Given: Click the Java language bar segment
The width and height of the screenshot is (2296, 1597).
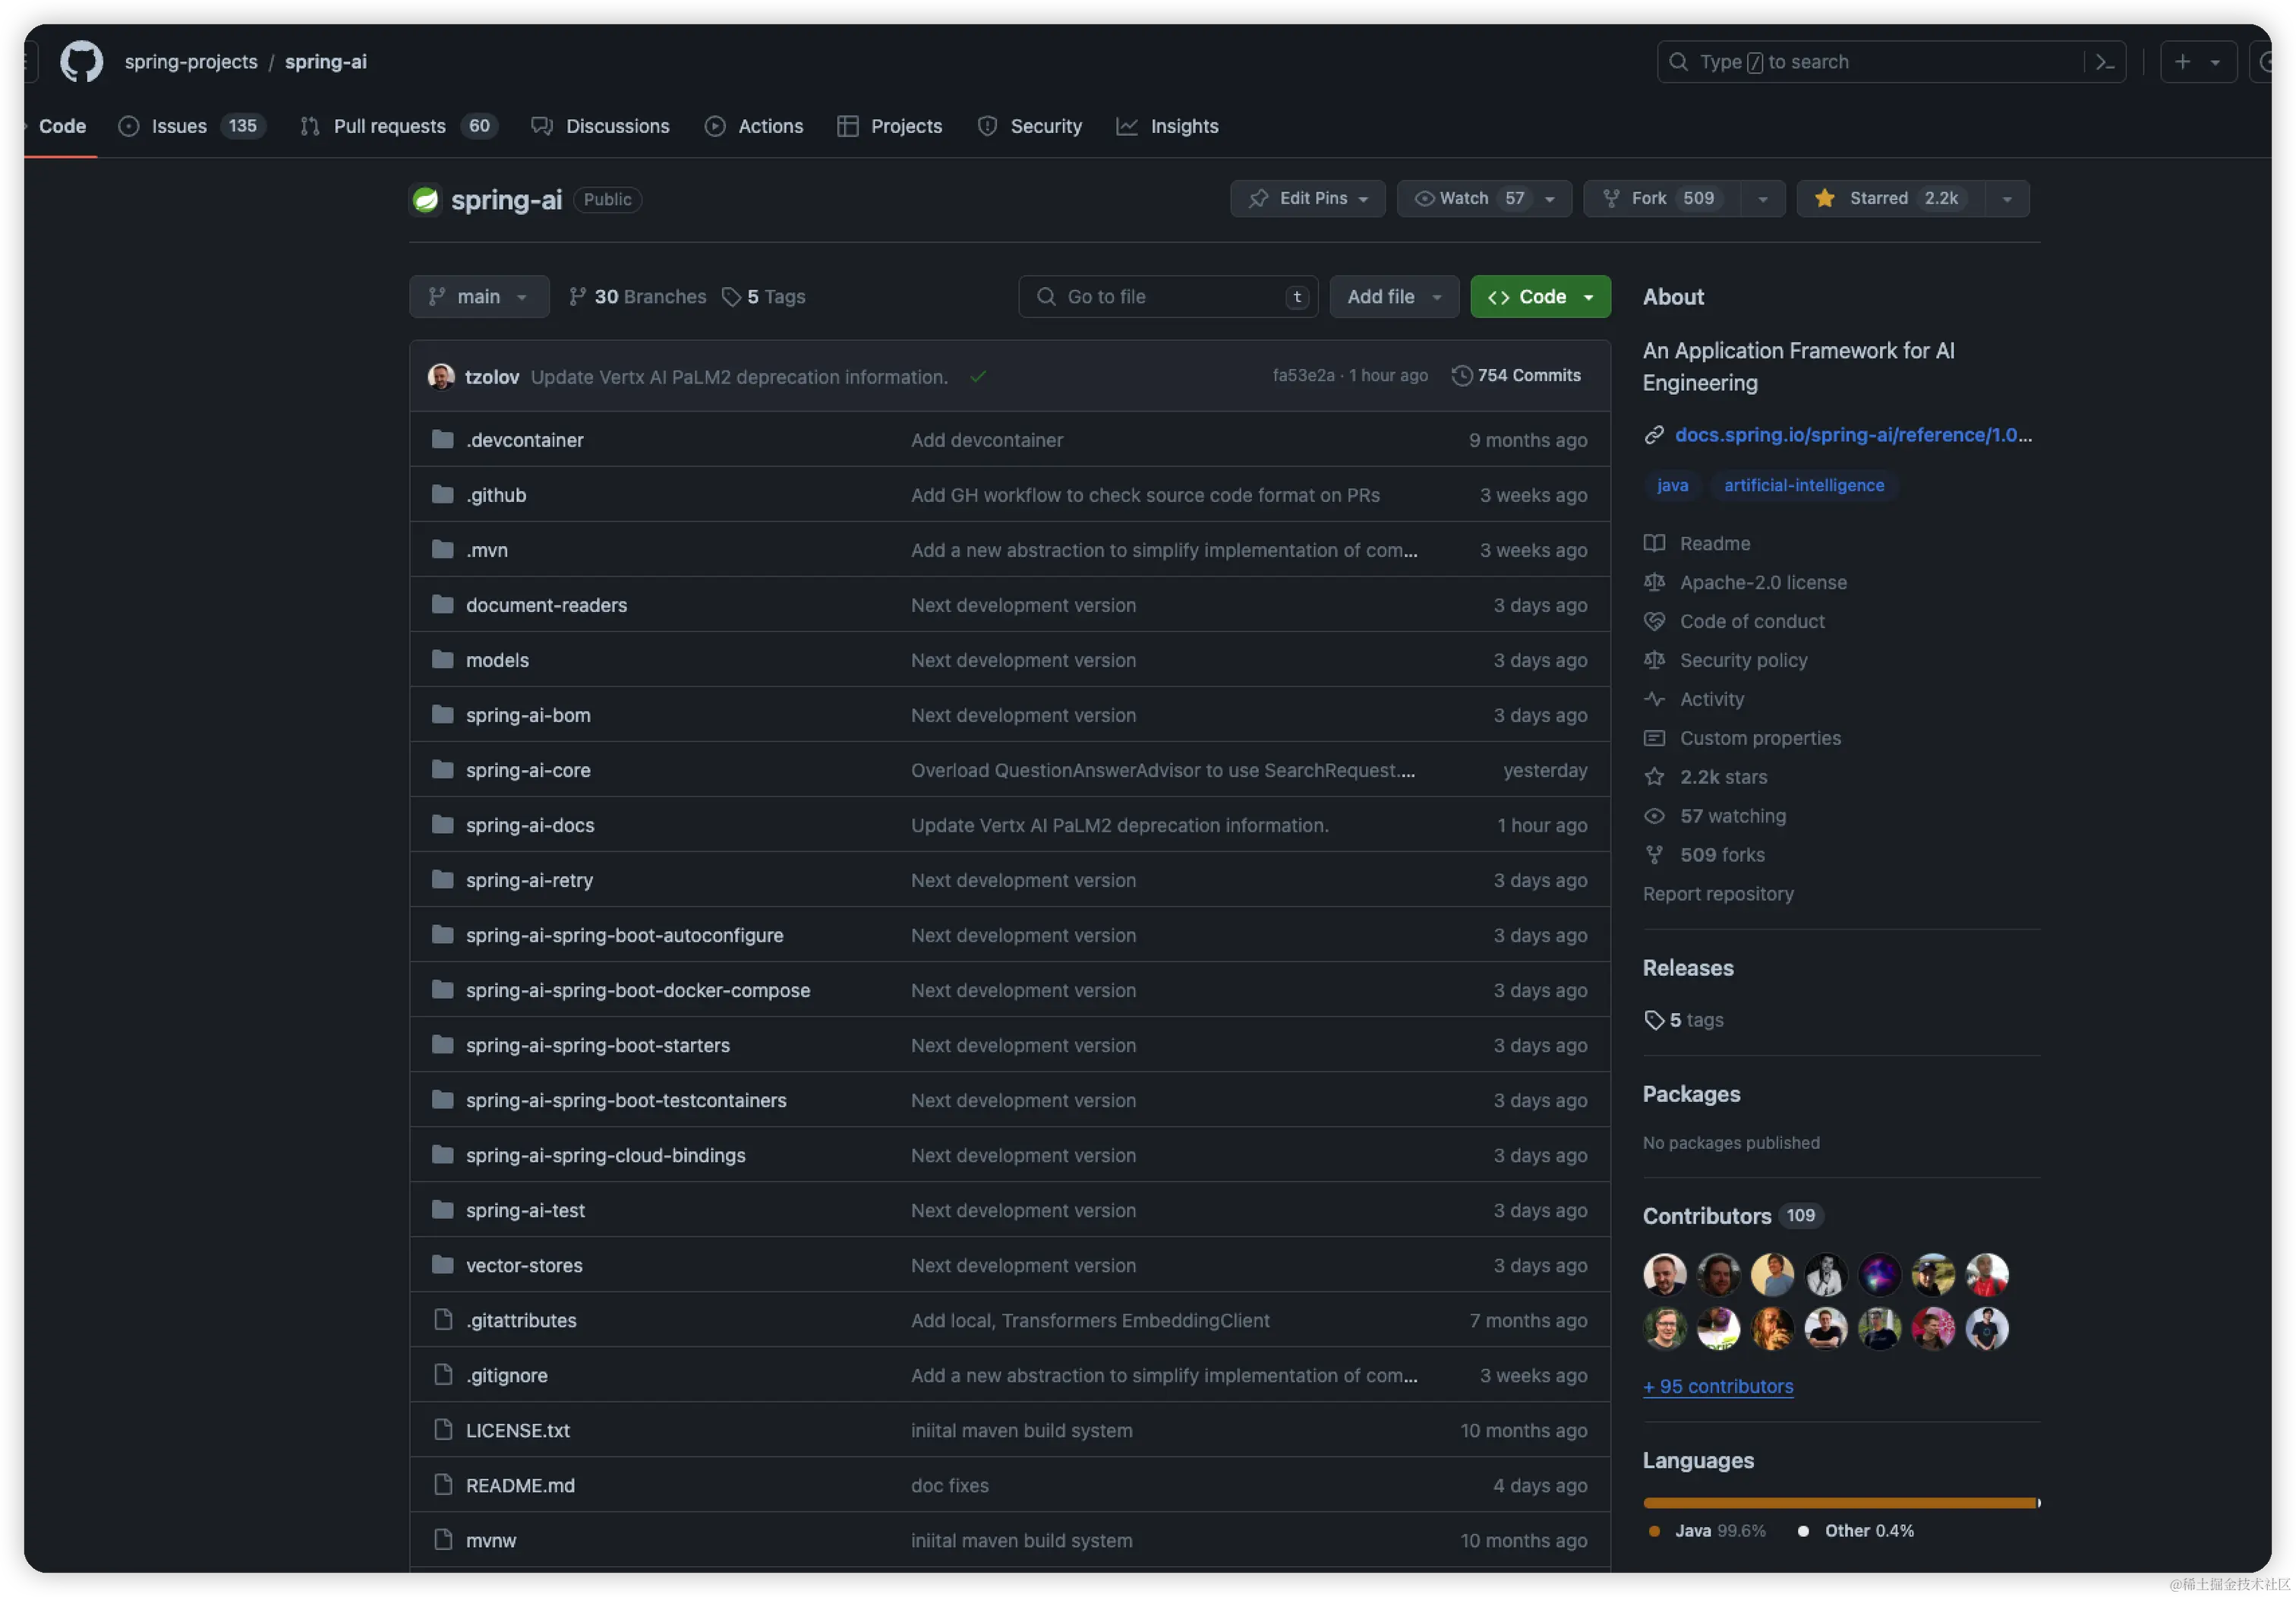Looking at the screenshot, I should 1839,1502.
